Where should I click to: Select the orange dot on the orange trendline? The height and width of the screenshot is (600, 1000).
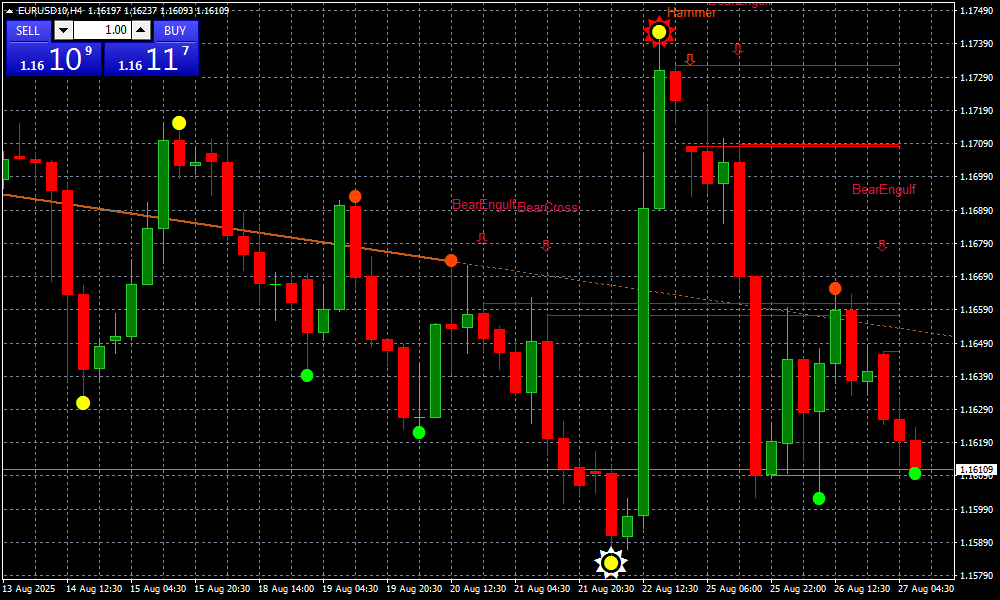click(x=451, y=260)
